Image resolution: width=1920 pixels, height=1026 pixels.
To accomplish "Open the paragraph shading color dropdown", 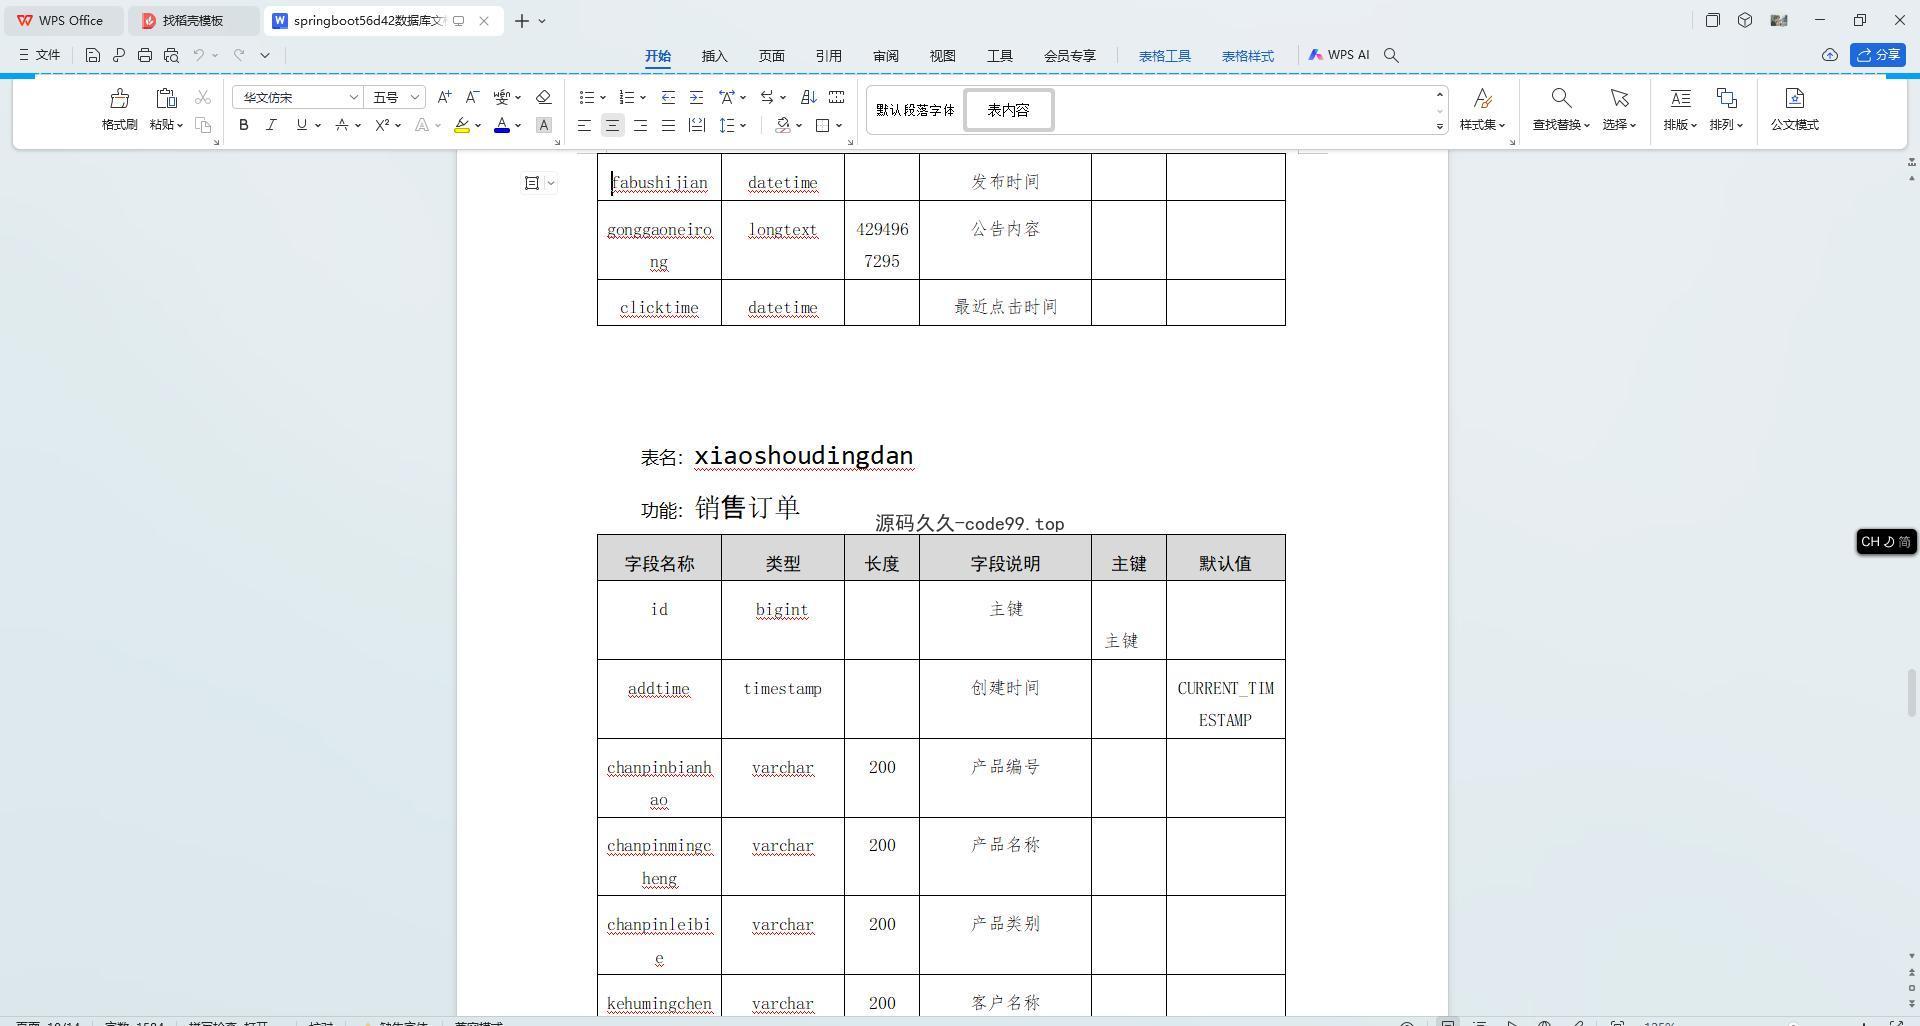I will point(799,126).
